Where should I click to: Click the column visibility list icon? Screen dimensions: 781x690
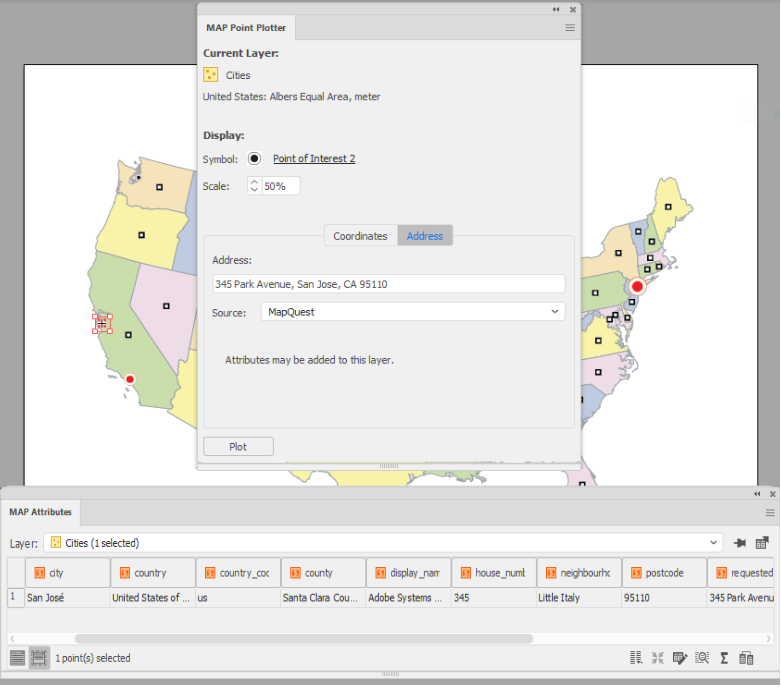click(x=636, y=658)
